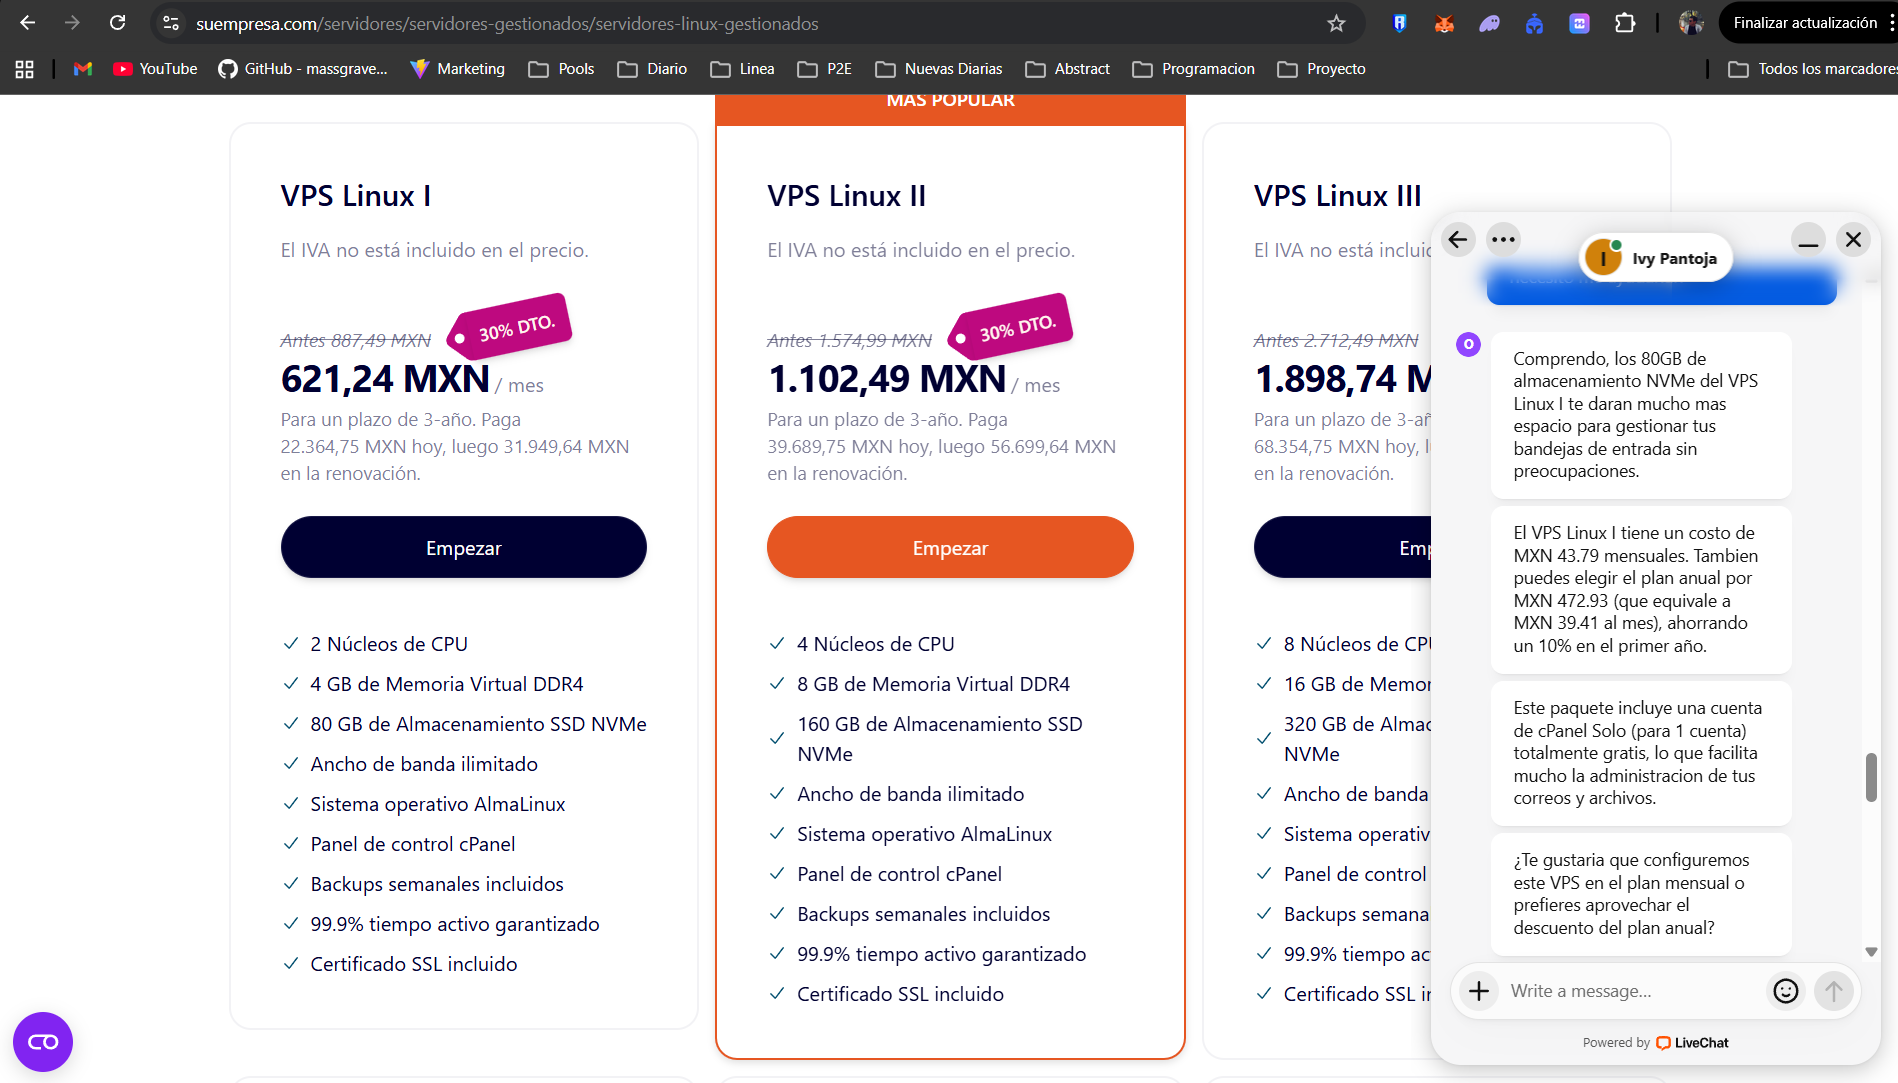Click Empezar for VPS Linux I
This screenshot has height=1083, width=1898.
463,547
